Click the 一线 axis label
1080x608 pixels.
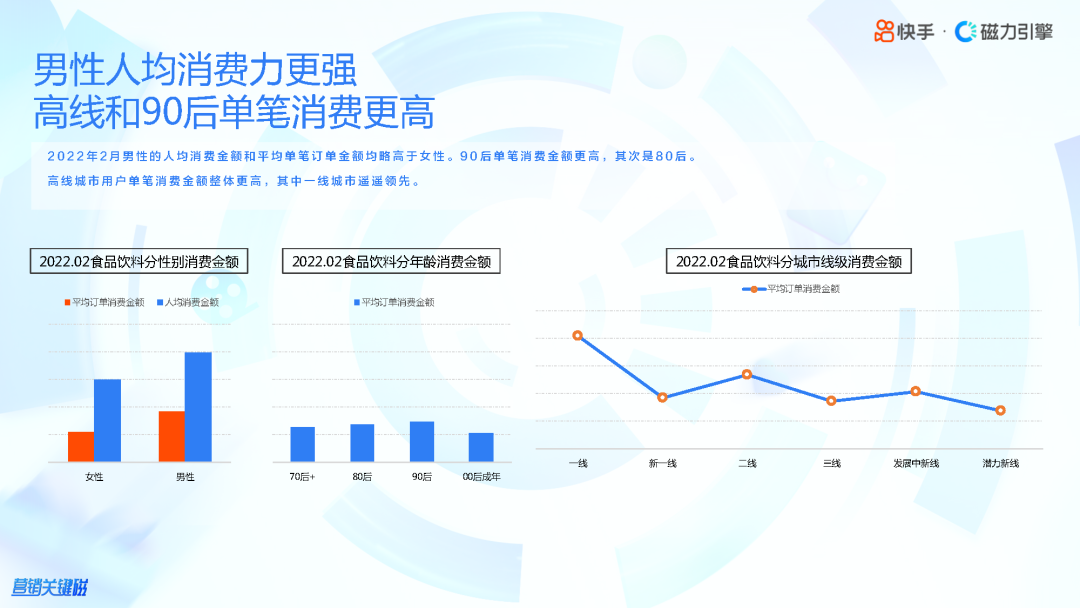tap(578, 463)
